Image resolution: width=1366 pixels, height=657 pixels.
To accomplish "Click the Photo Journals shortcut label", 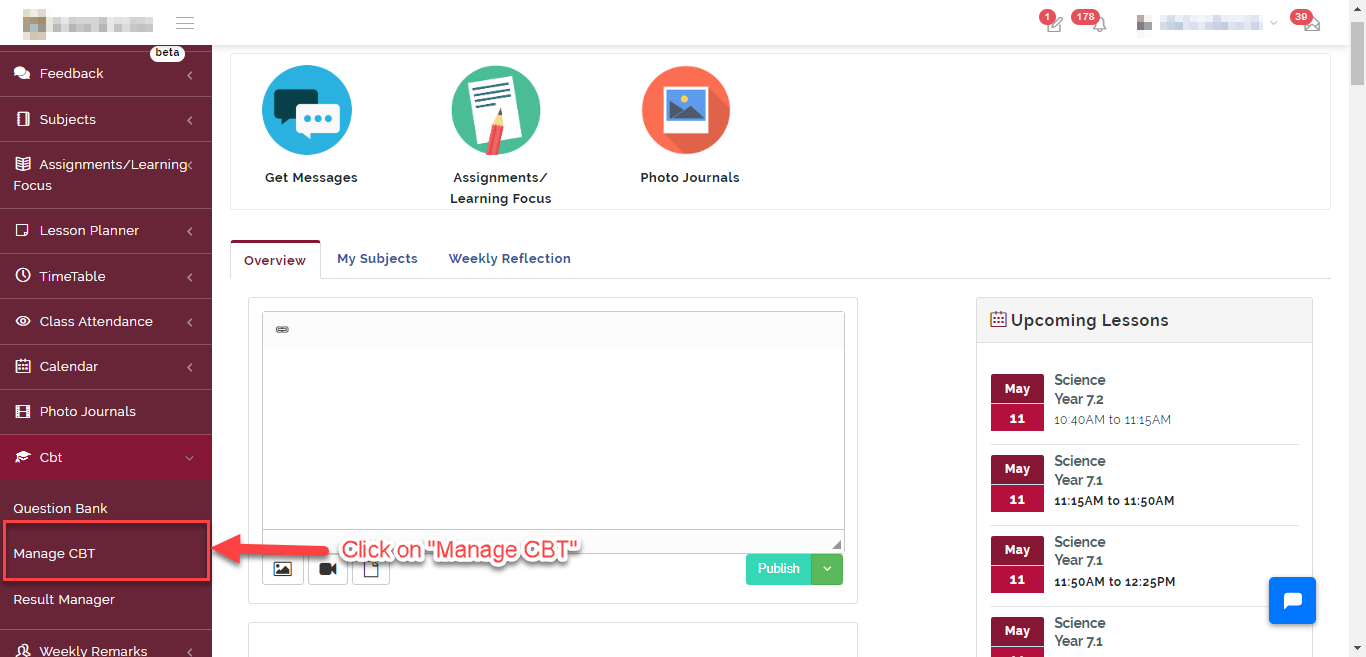I will (690, 178).
